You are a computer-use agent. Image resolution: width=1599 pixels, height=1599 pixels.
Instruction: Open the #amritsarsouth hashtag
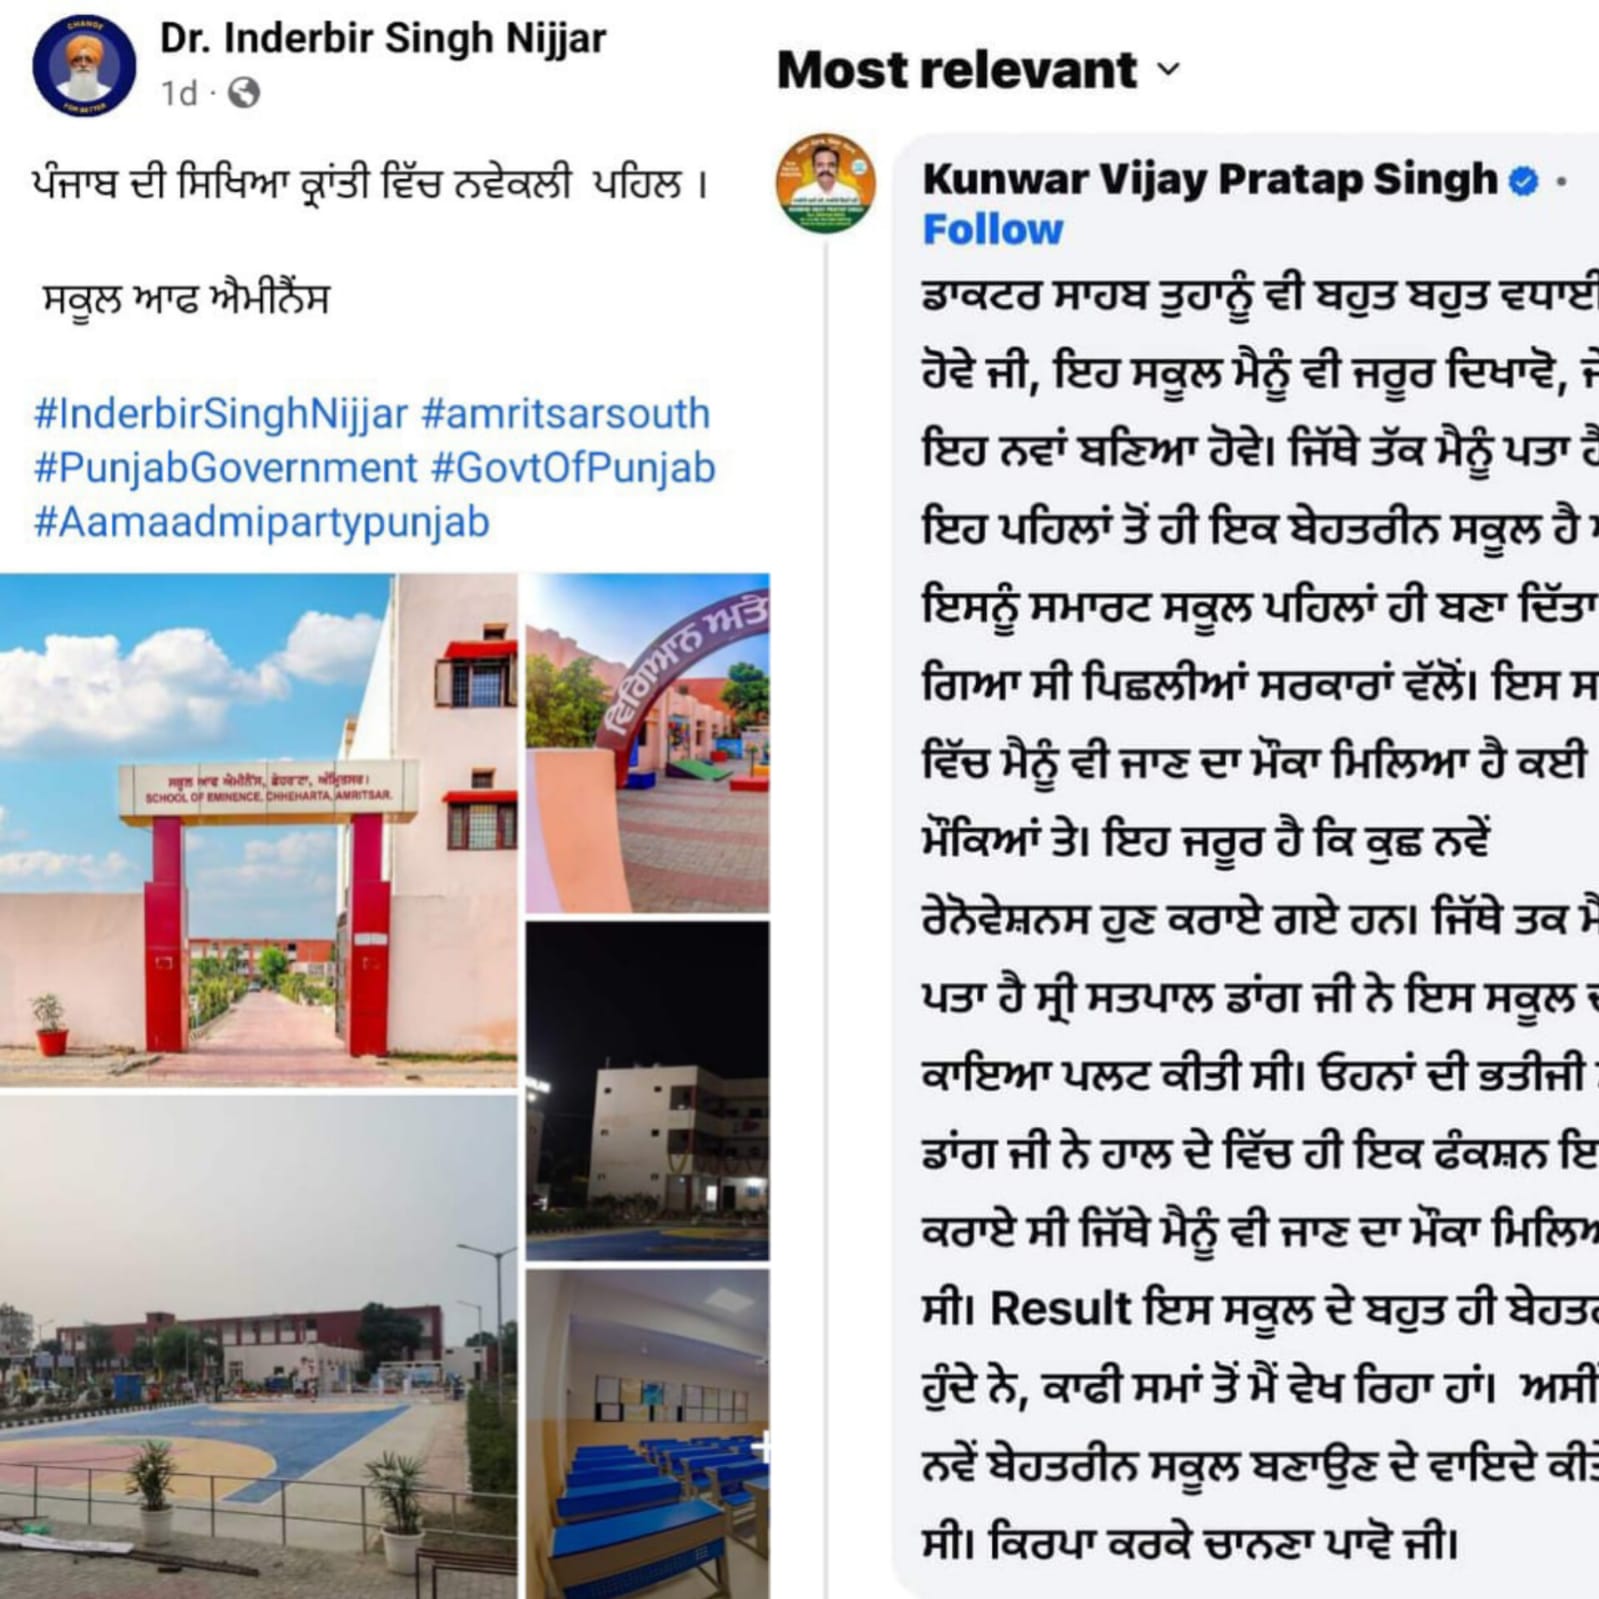(x=566, y=414)
